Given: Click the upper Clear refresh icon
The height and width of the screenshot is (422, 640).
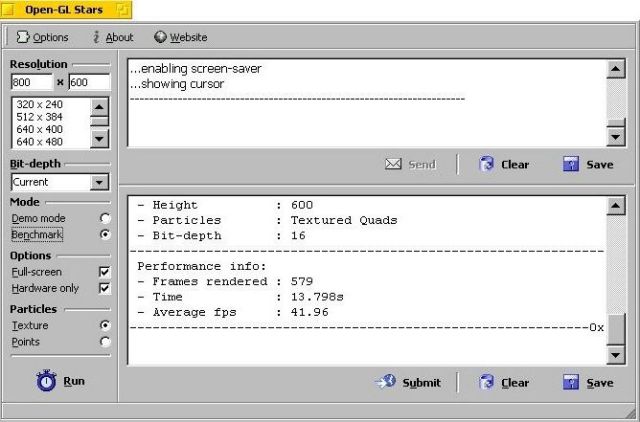Looking at the screenshot, I should pos(487,164).
